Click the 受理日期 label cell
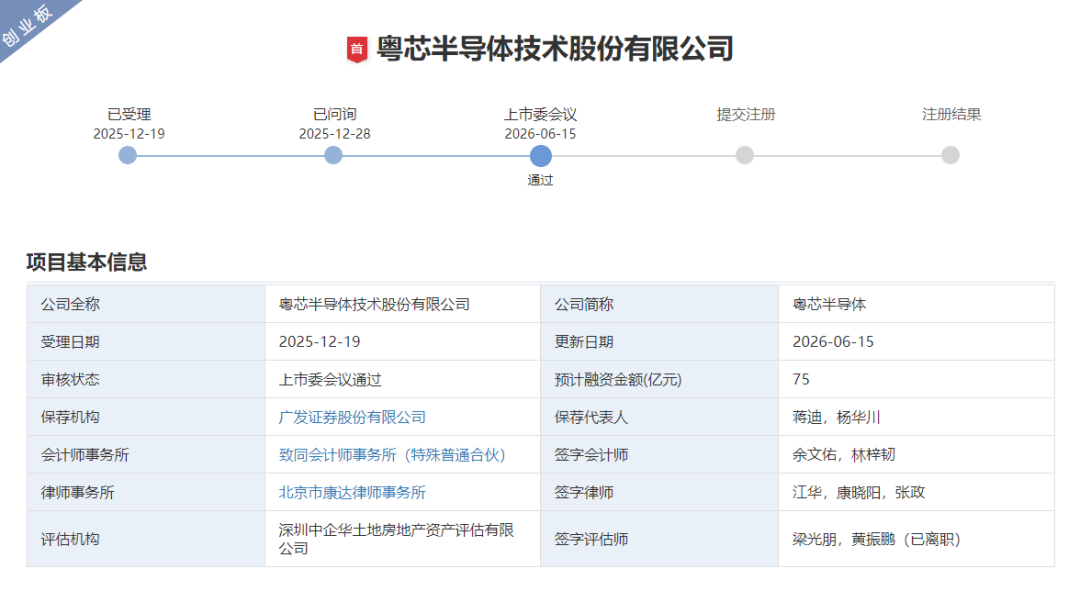 tap(146, 342)
